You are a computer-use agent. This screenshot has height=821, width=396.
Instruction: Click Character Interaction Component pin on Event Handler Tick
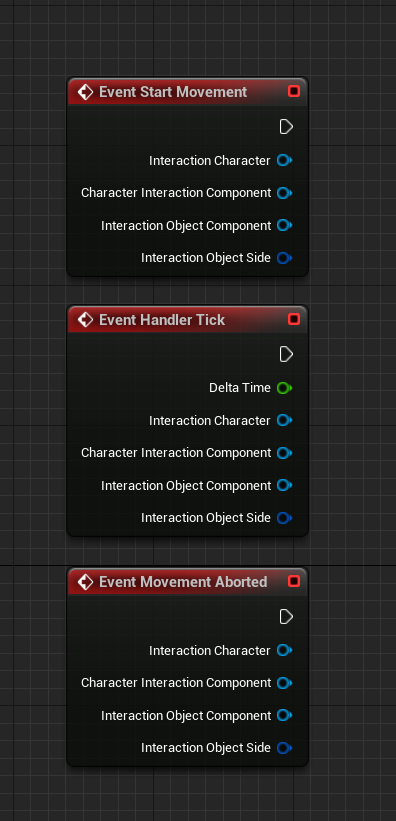284,453
